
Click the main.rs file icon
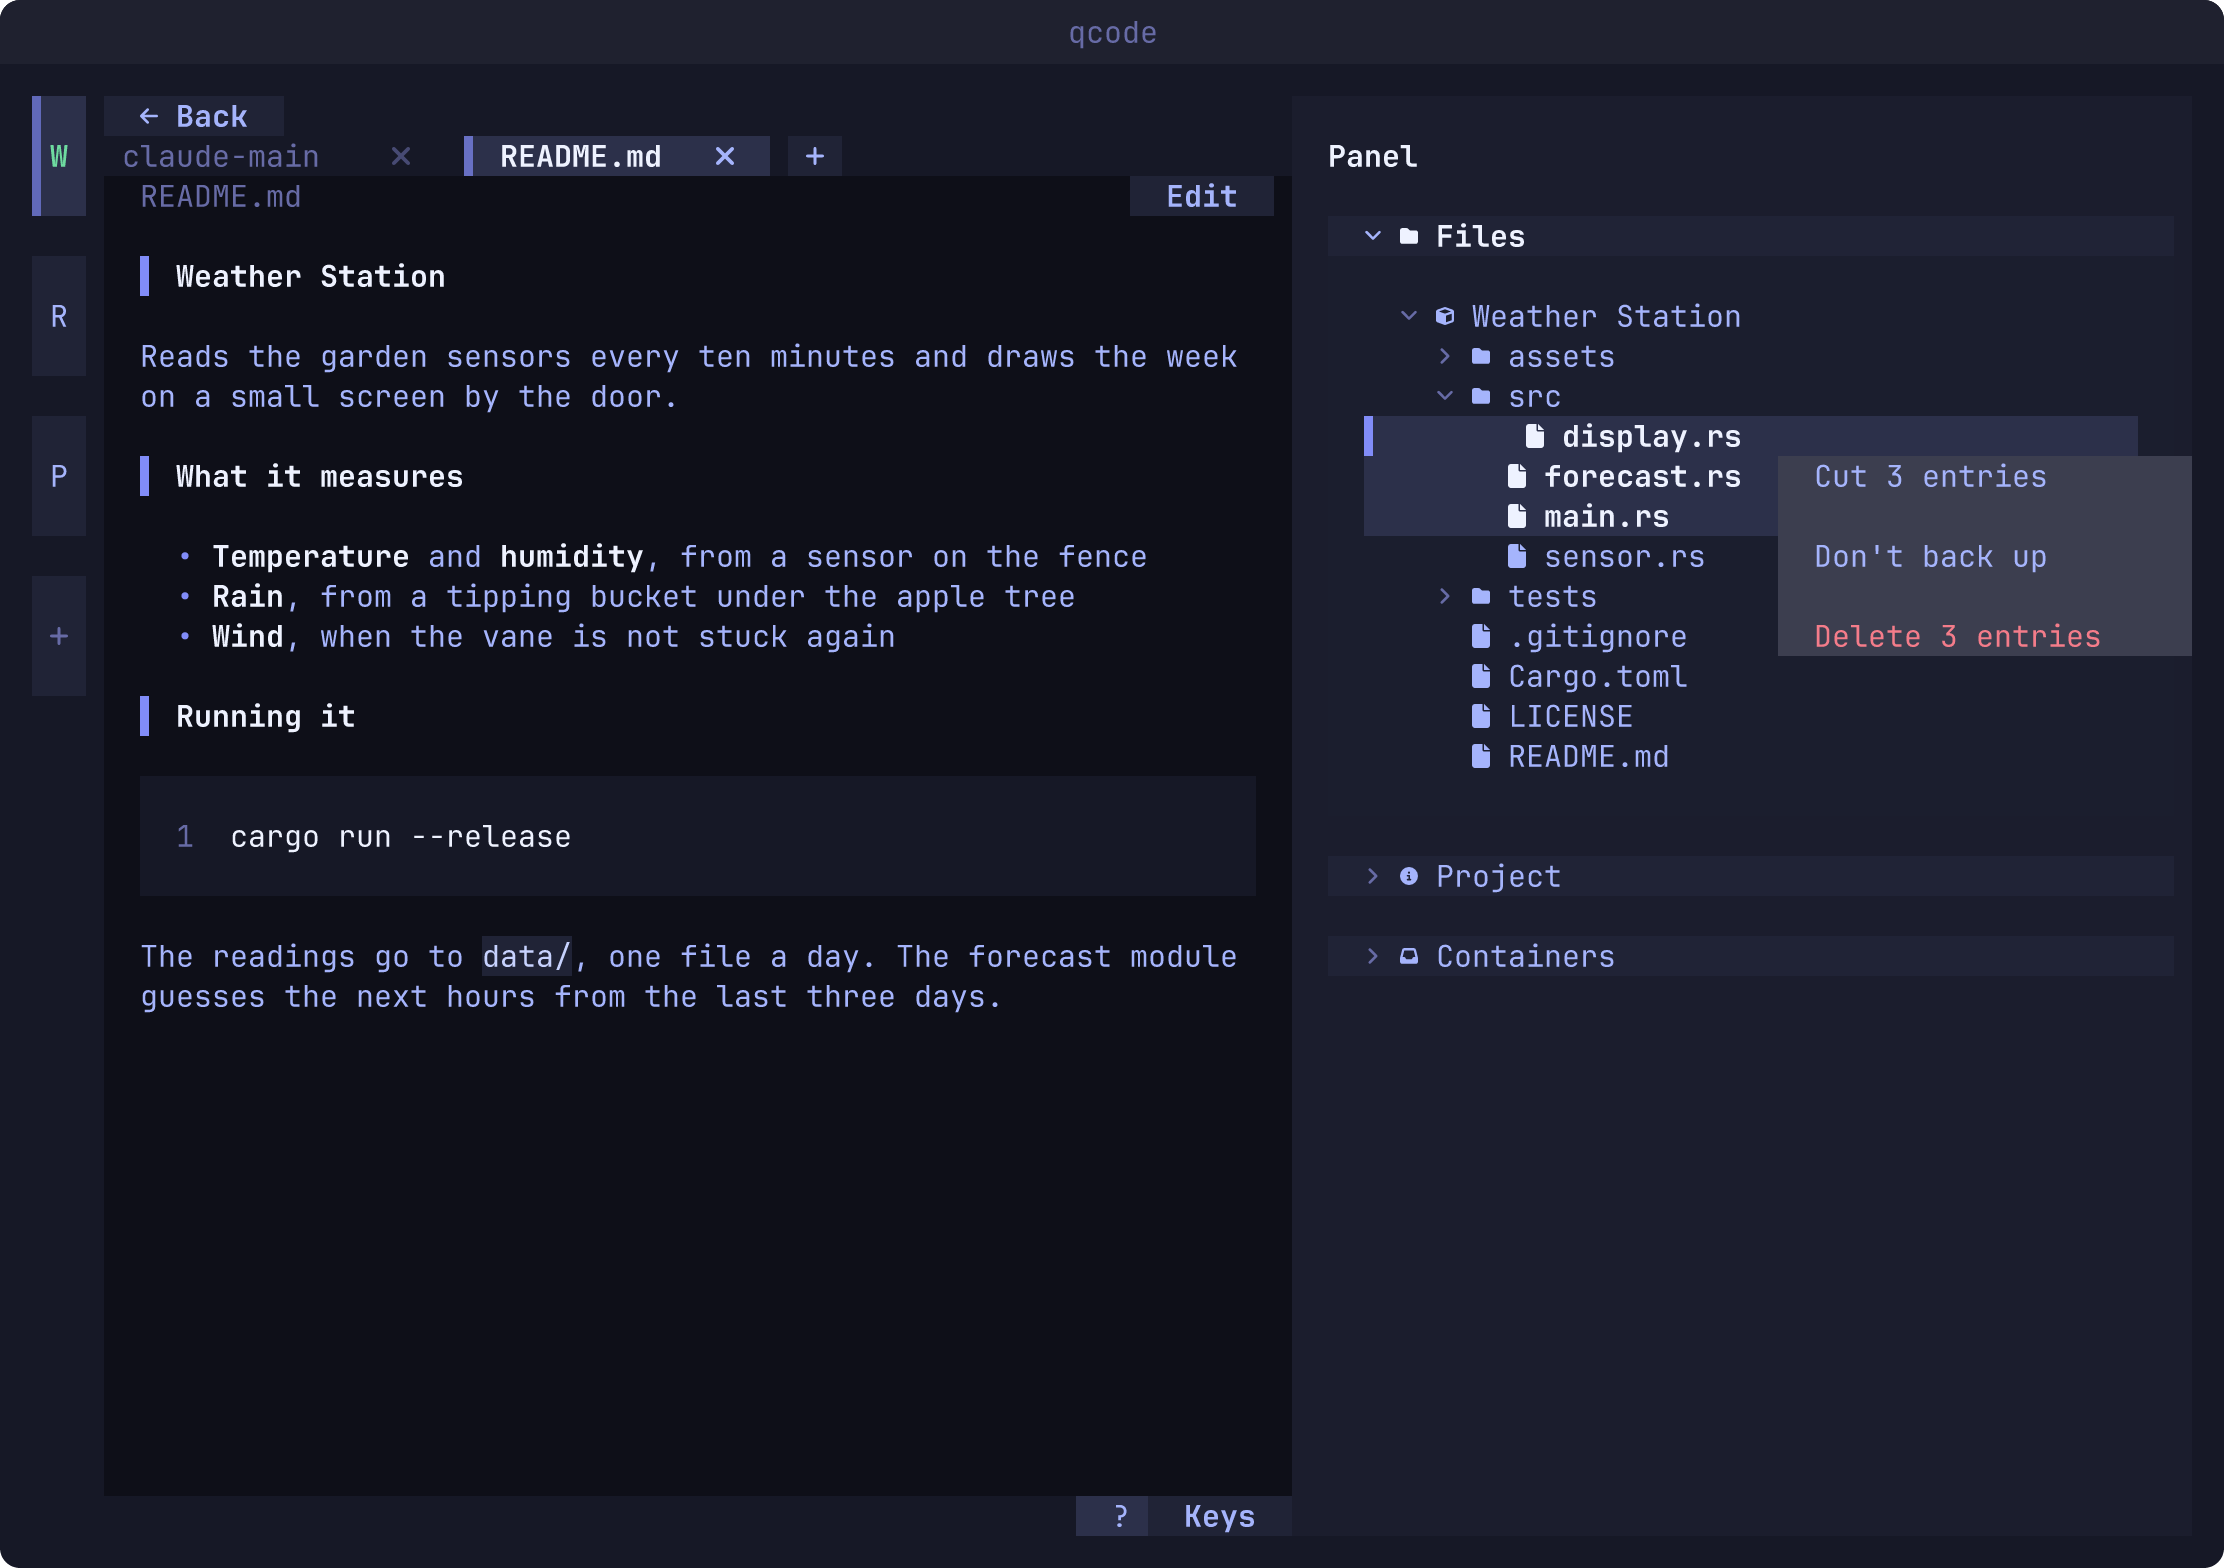tap(1517, 516)
